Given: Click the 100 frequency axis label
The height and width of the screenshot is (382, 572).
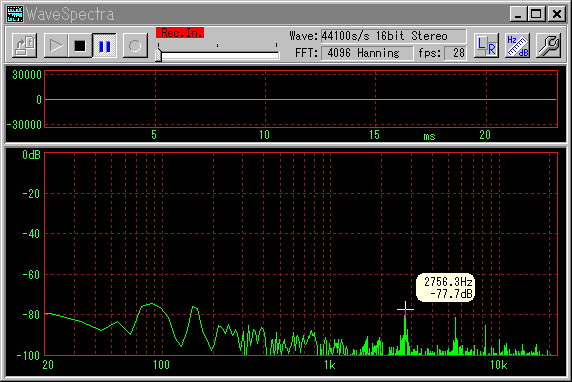Looking at the screenshot, I should [x=161, y=365].
